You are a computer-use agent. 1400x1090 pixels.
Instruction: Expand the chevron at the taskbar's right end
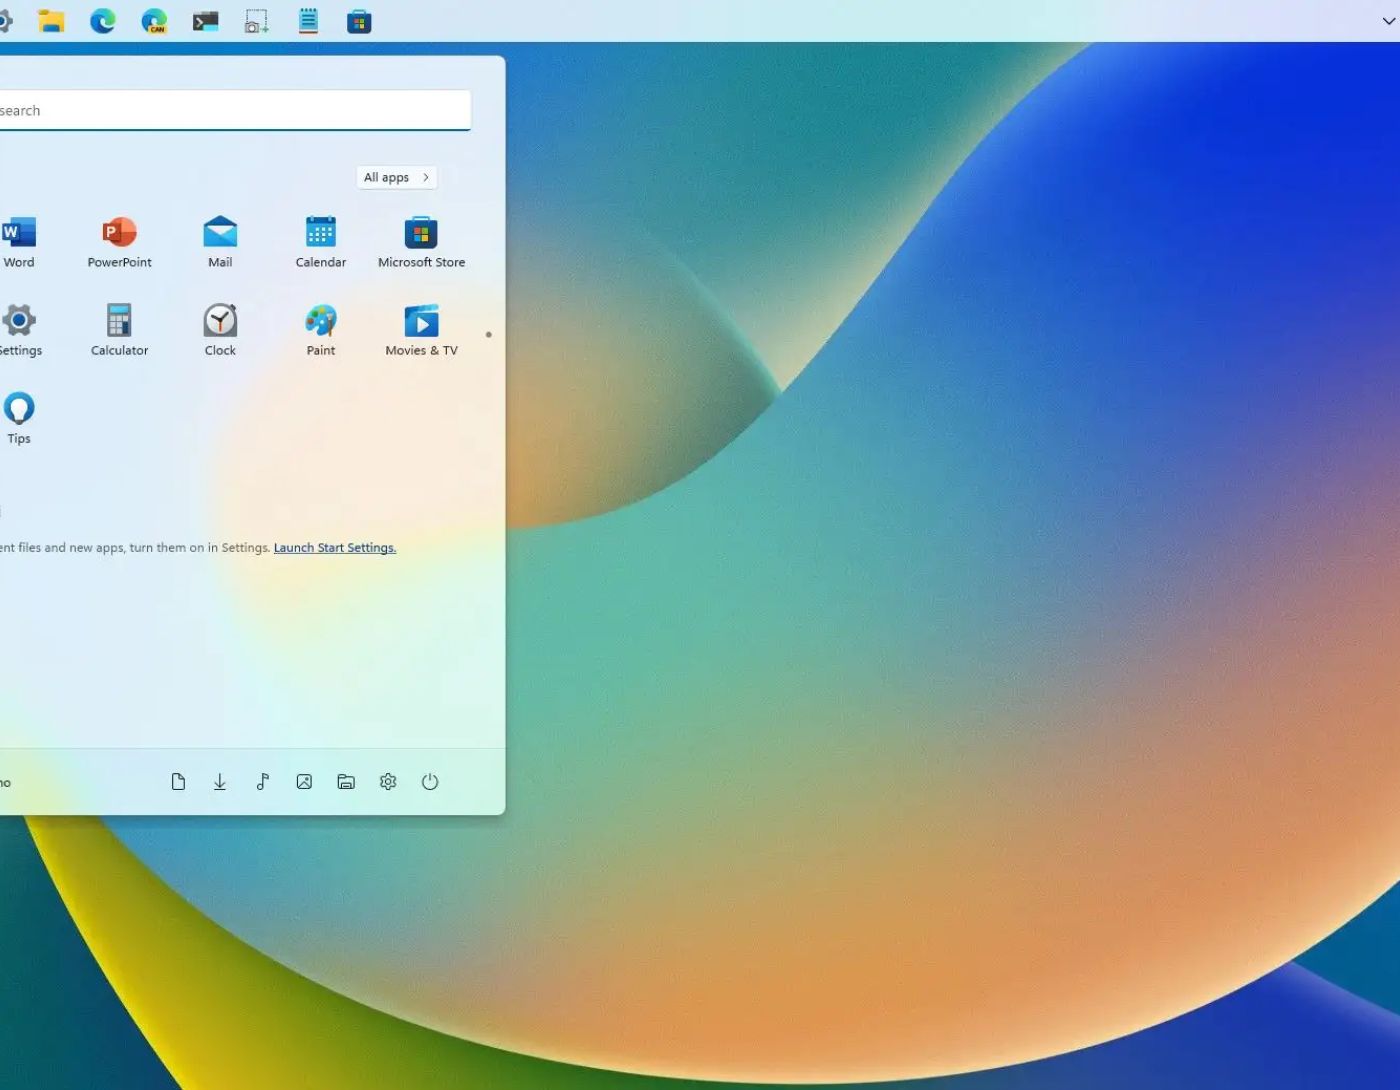click(x=1389, y=21)
